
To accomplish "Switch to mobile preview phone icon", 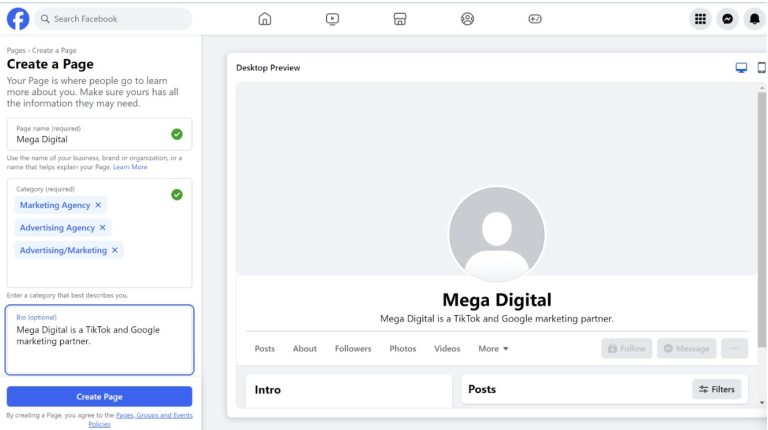I will (762, 68).
